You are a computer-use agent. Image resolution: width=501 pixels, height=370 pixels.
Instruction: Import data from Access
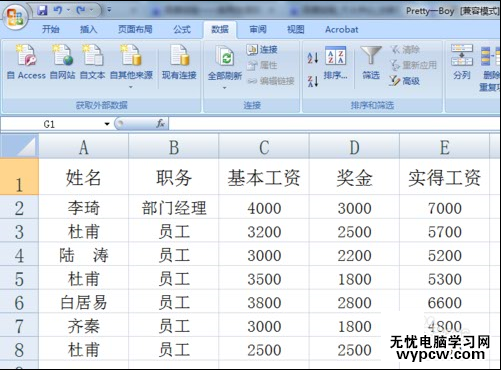point(26,62)
